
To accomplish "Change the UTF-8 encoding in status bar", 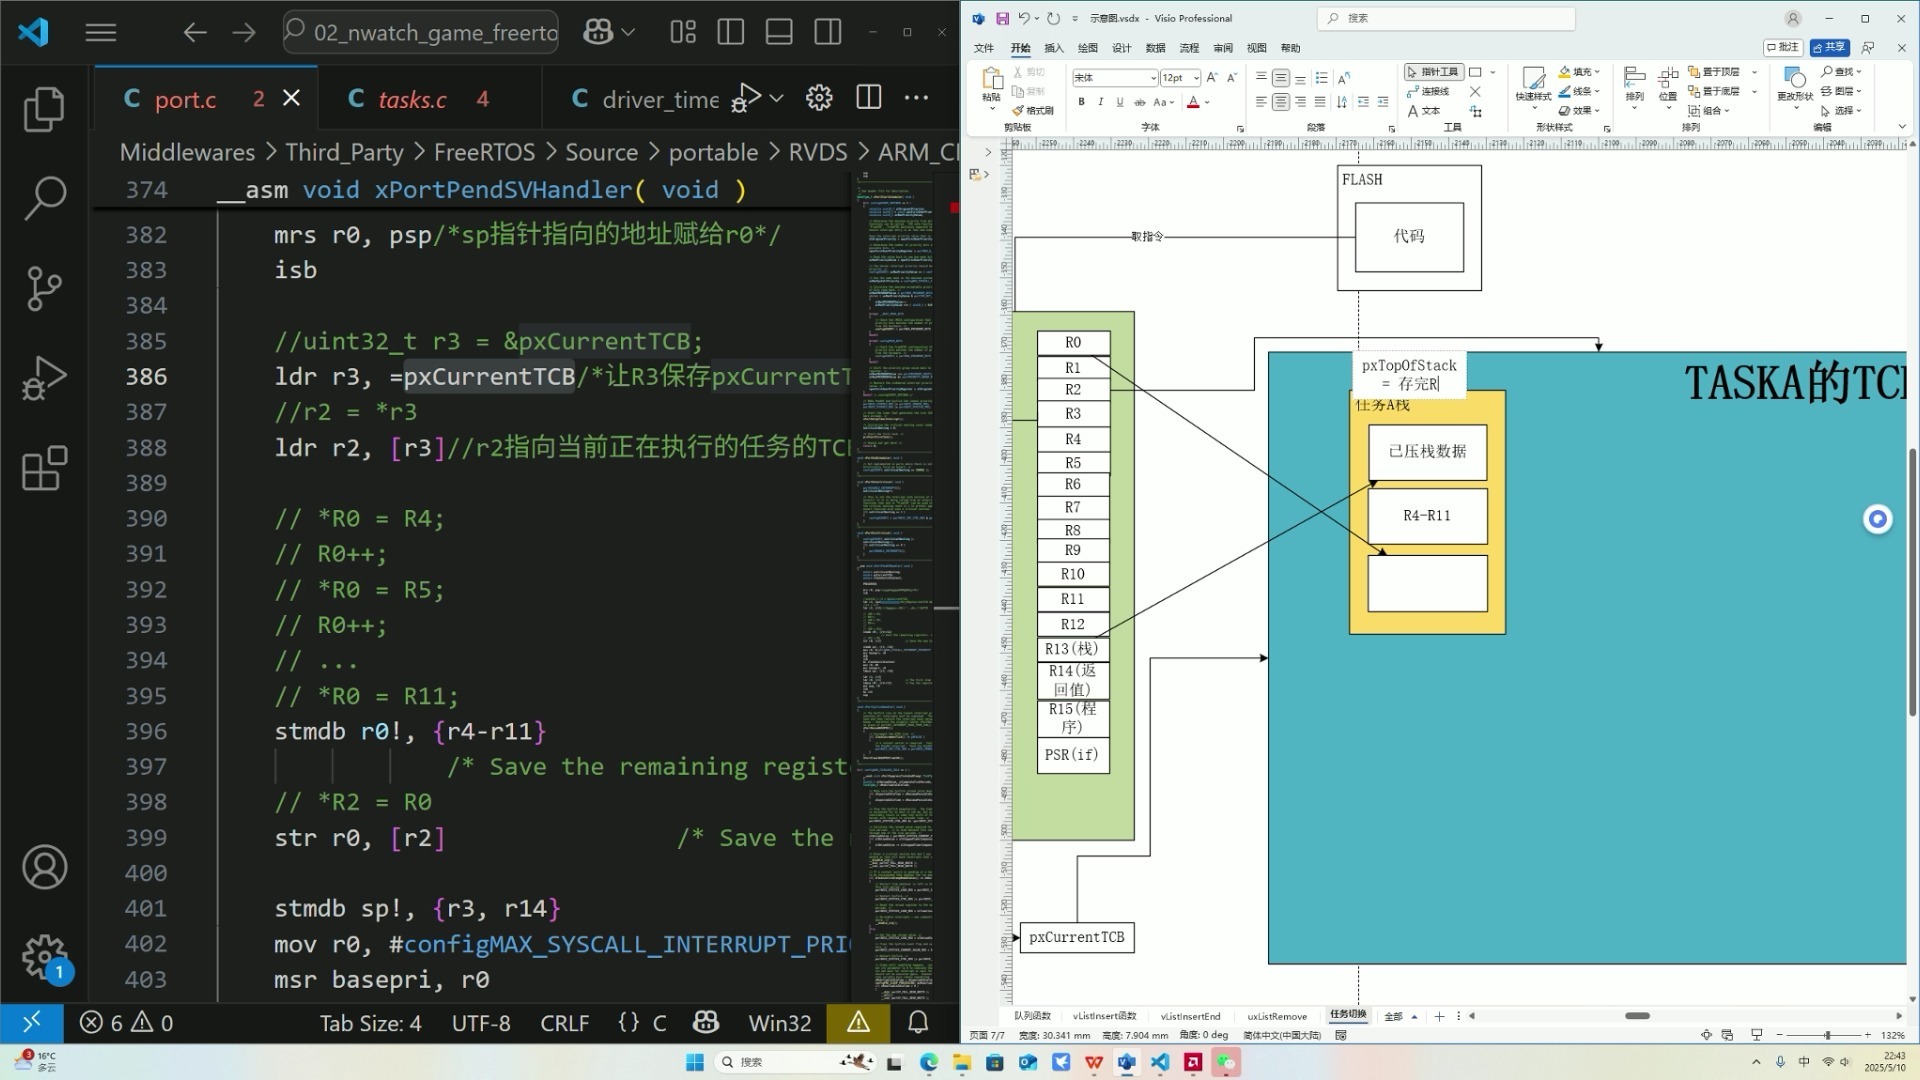I will pyautogui.click(x=481, y=1023).
